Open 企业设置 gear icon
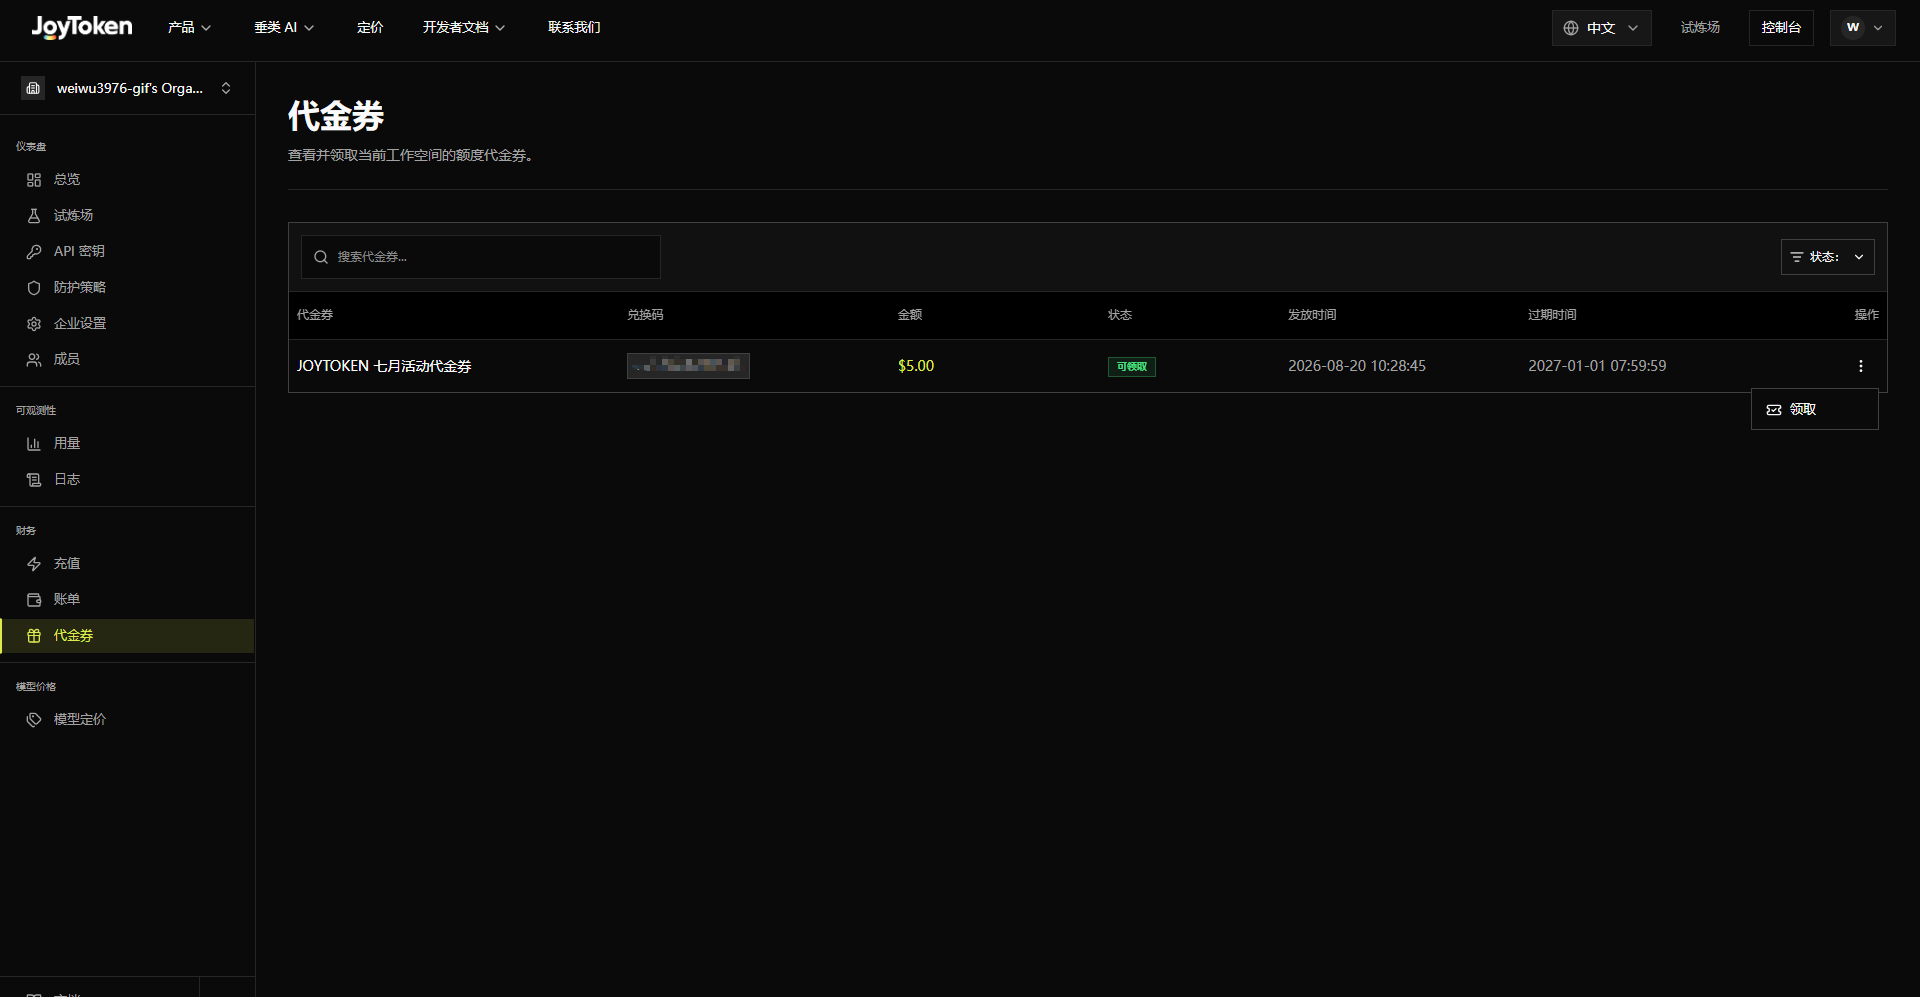 [x=34, y=324]
